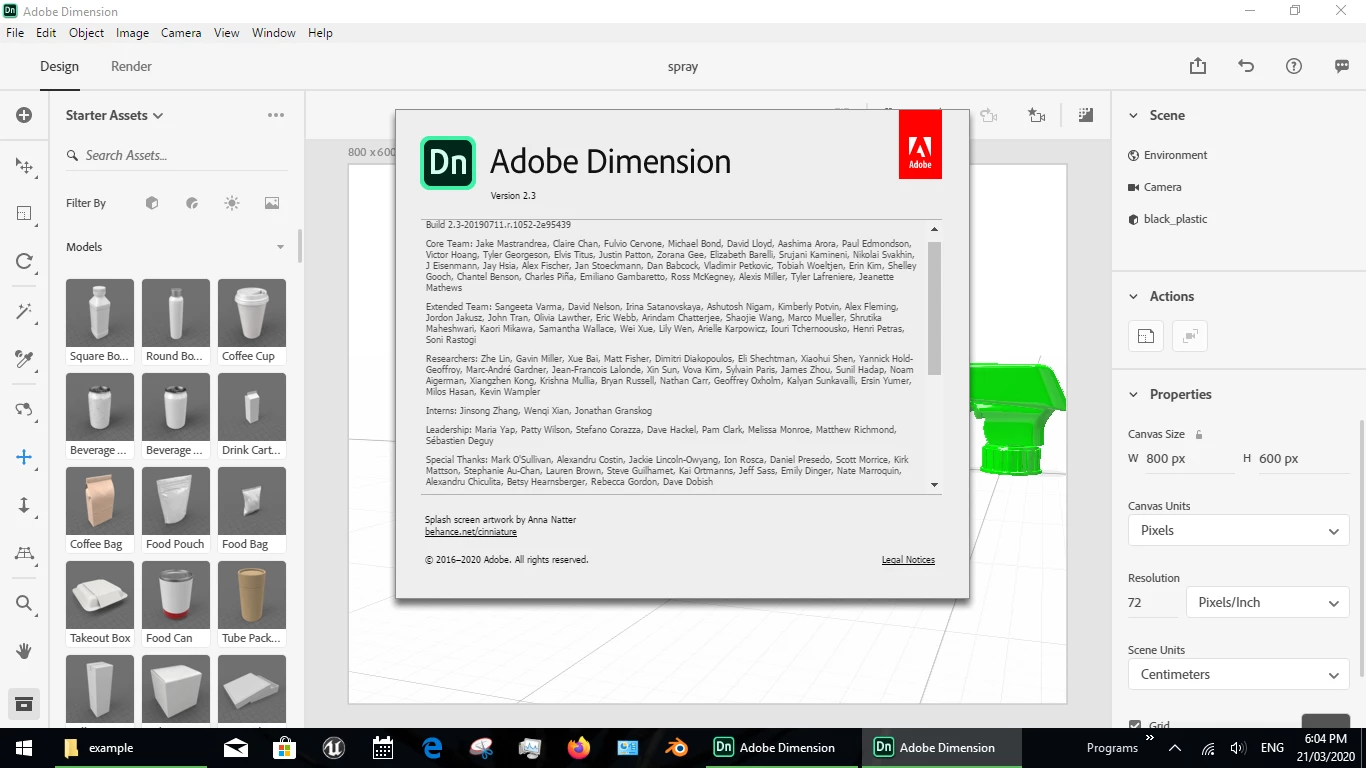Image resolution: width=1366 pixels, height=768 pixels.
Task: Open the Legal Notices link
Action: (908, 560)
